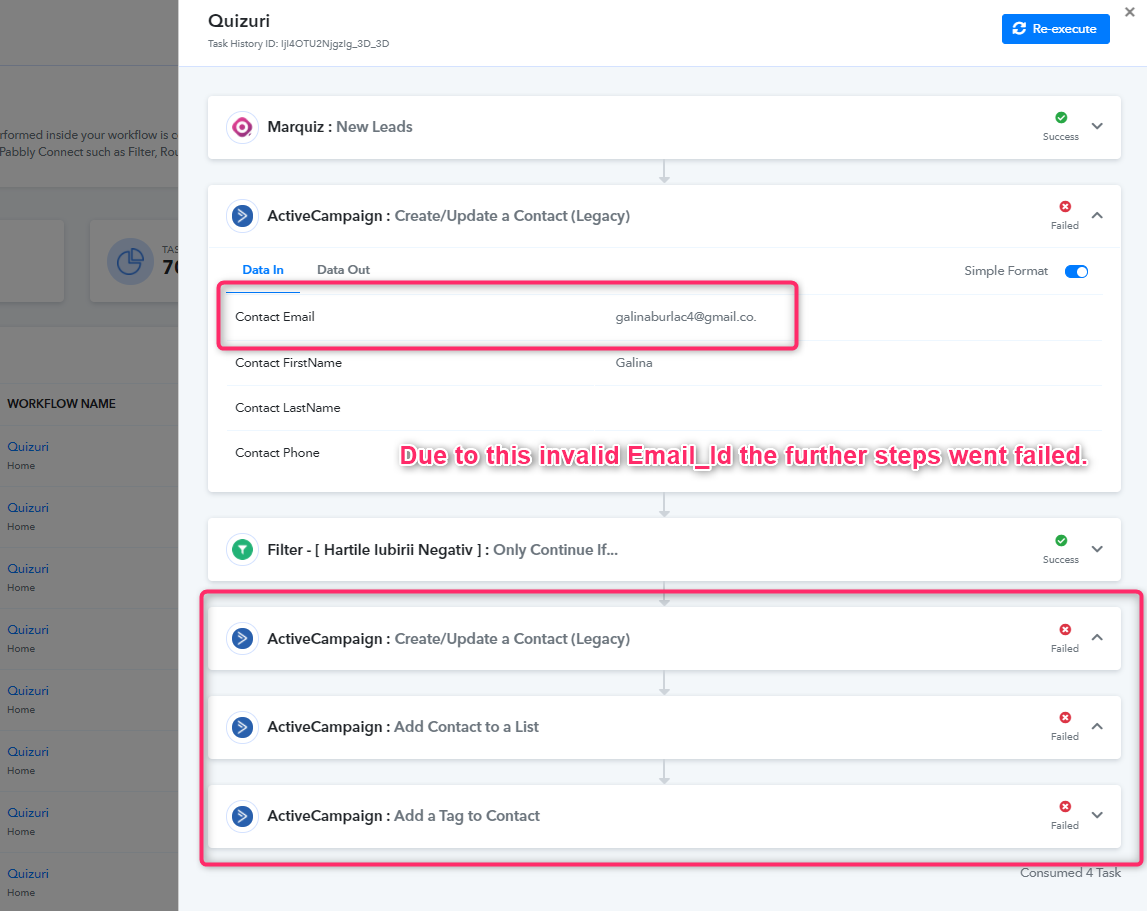
Task: Toggle the Simple Format switch
Action: [x=1076, y=271]
